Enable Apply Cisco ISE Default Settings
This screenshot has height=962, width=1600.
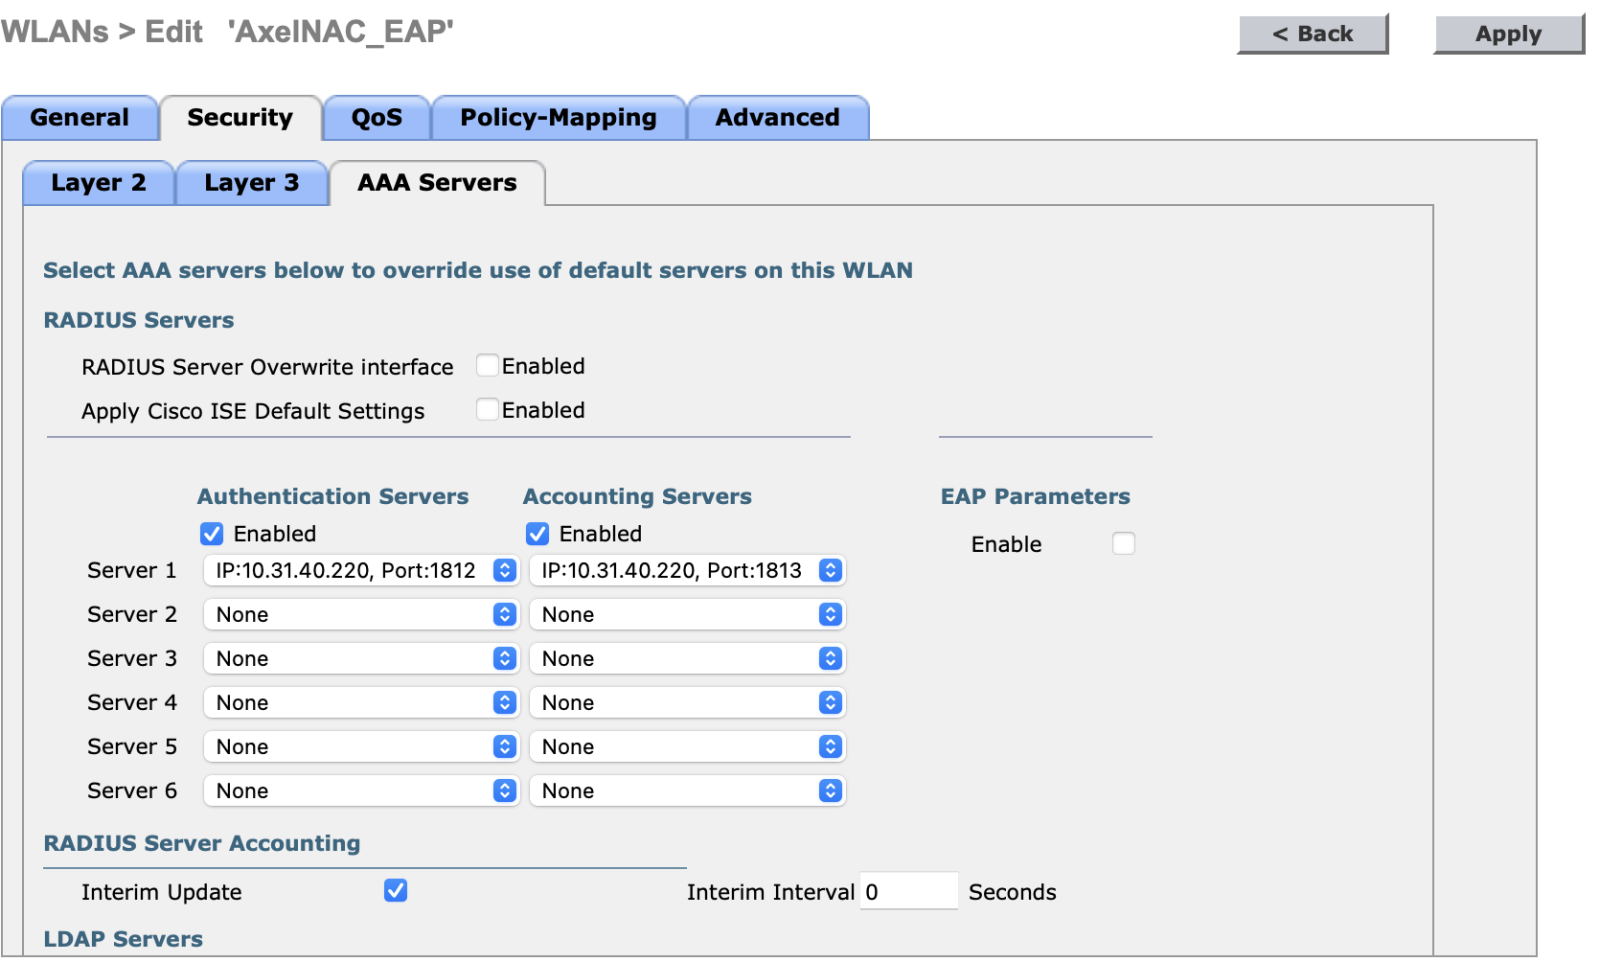(487, 410)
